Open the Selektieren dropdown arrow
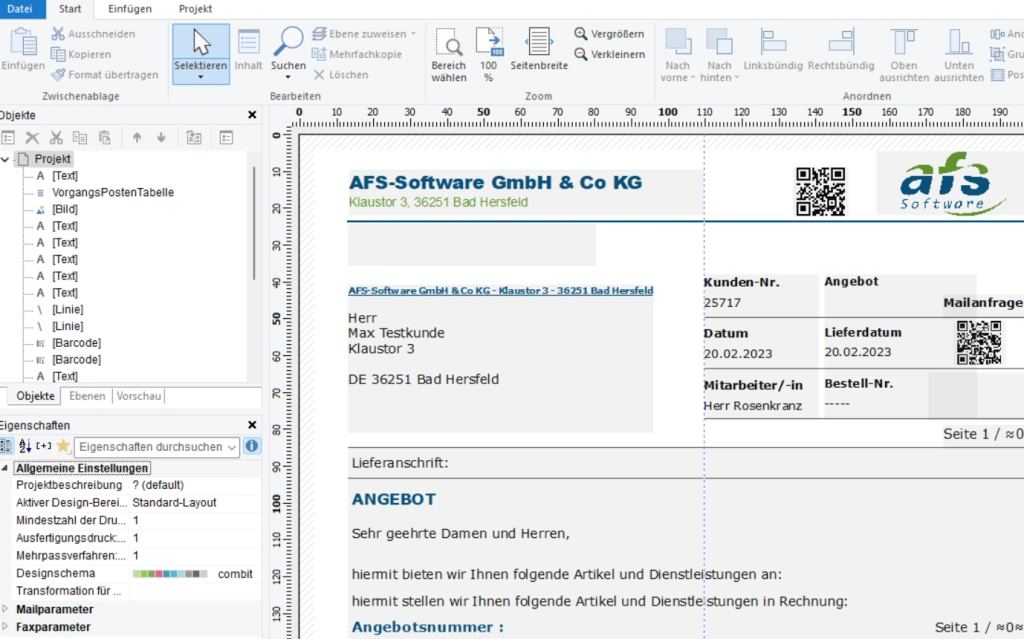Image resolution: width=1024 pixels, height=639 pixels. coord(200,78)
